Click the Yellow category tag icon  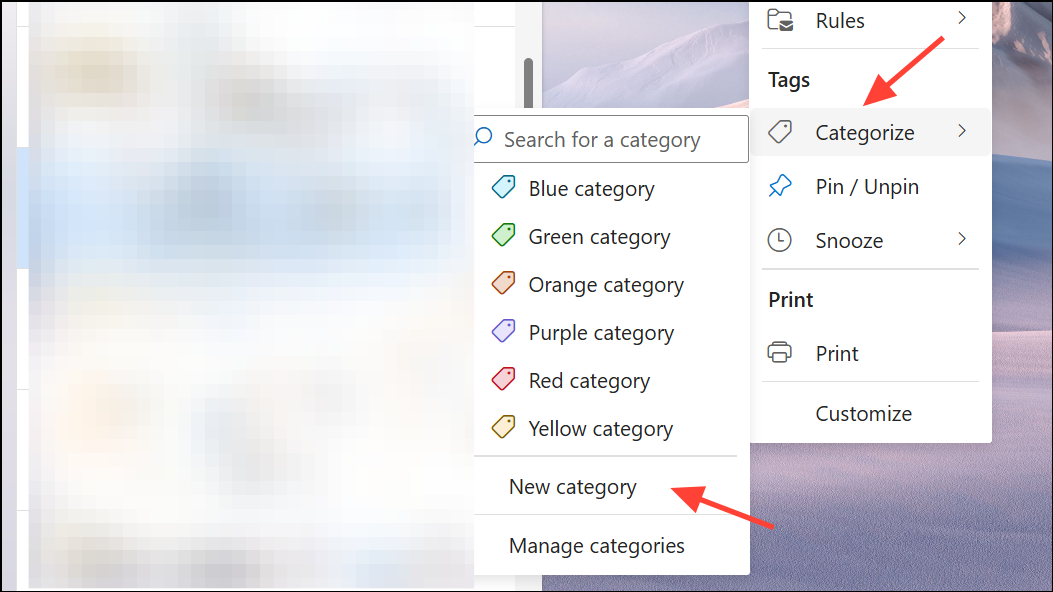tap(503, 427)
